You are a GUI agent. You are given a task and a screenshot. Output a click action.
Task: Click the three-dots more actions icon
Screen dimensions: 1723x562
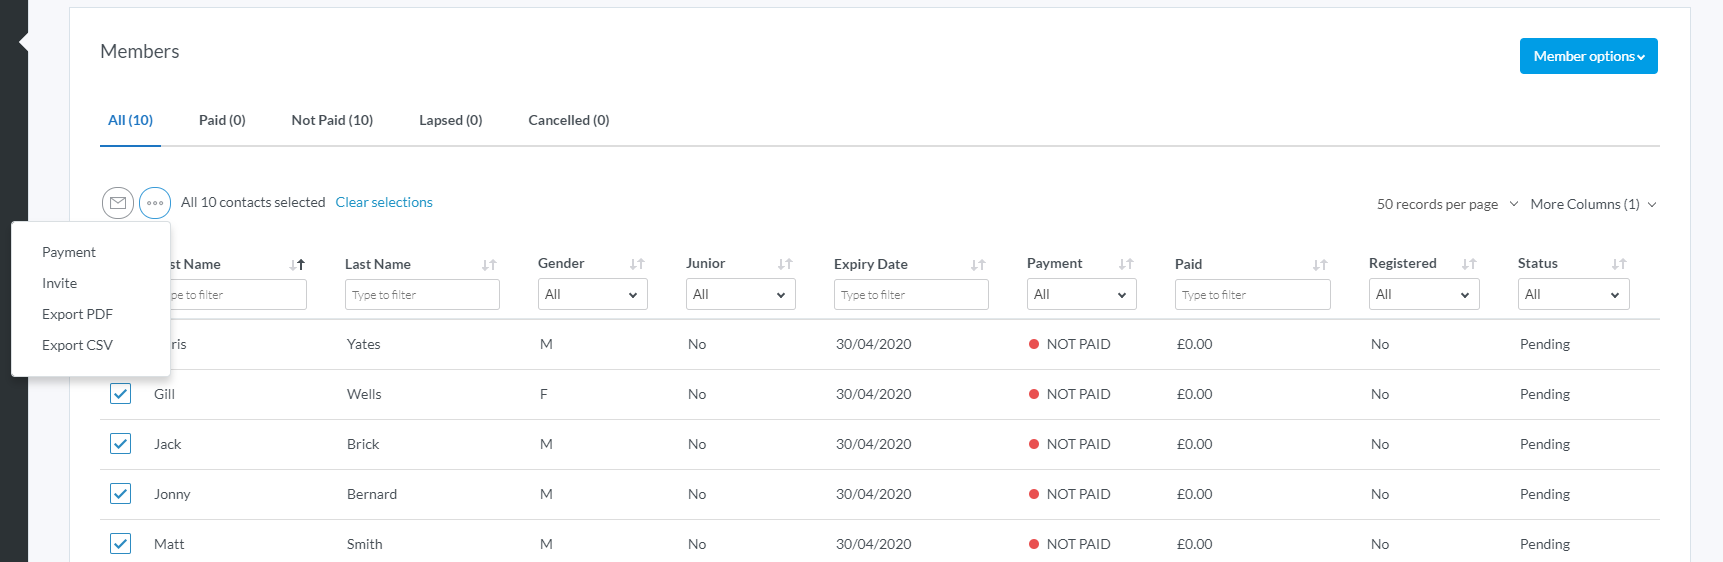point(155,203)
